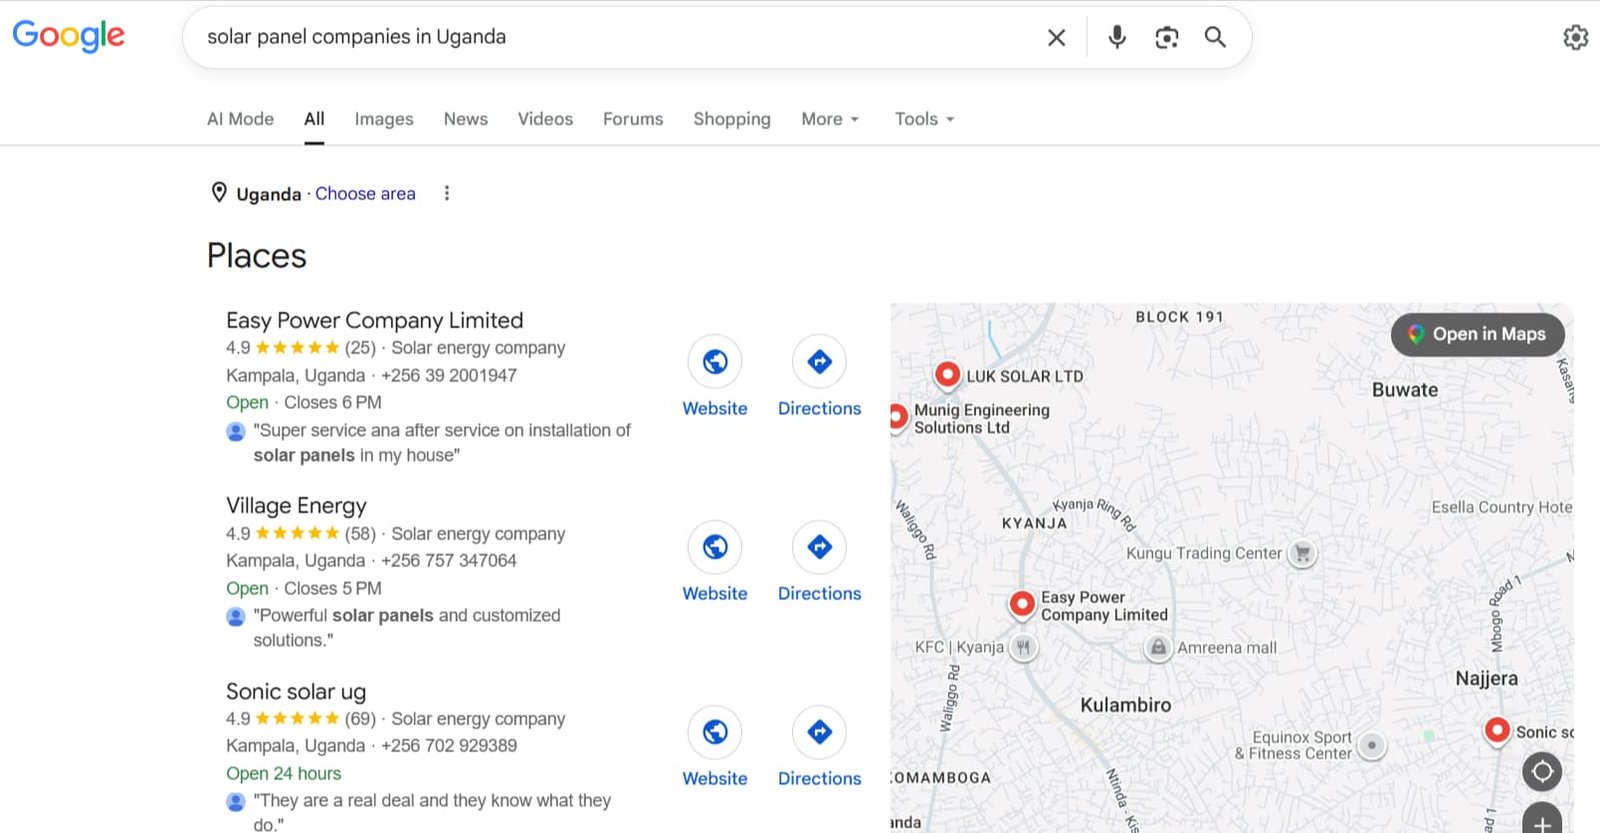
Task: Switch to Shopping tab
Action: tap(732, 119)
